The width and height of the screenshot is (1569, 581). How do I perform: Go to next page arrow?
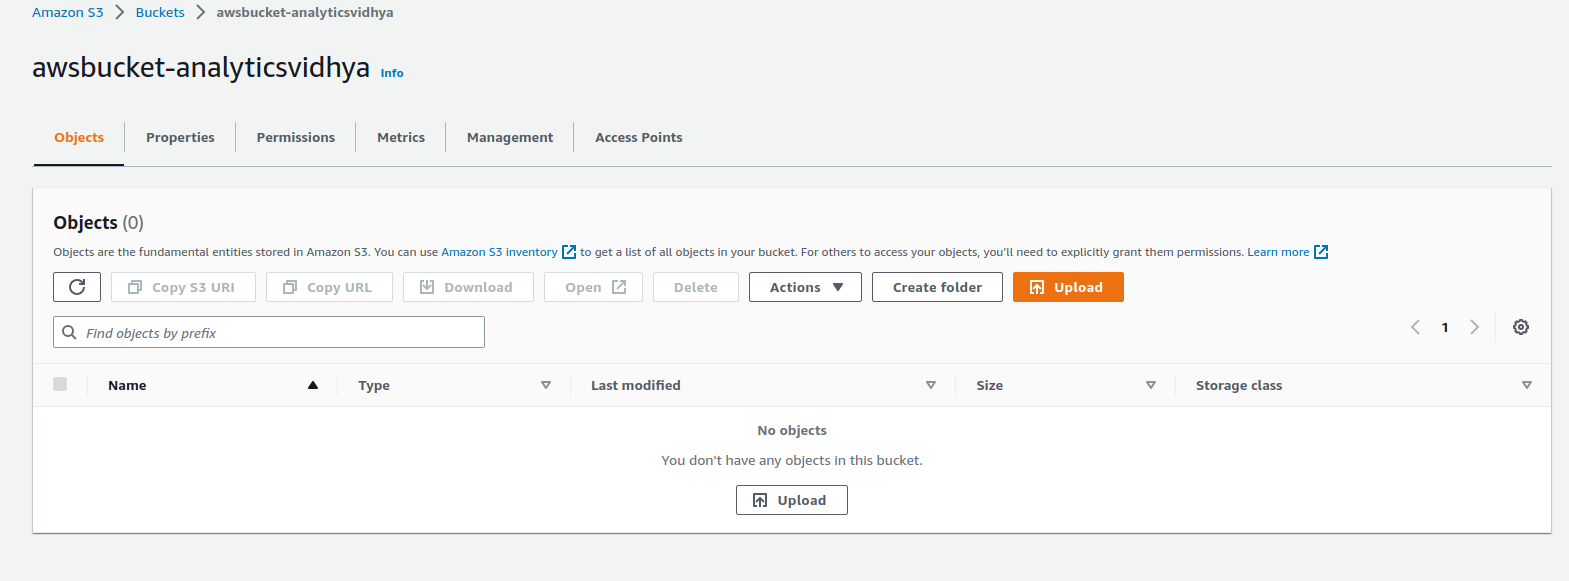coord(1474,327)
